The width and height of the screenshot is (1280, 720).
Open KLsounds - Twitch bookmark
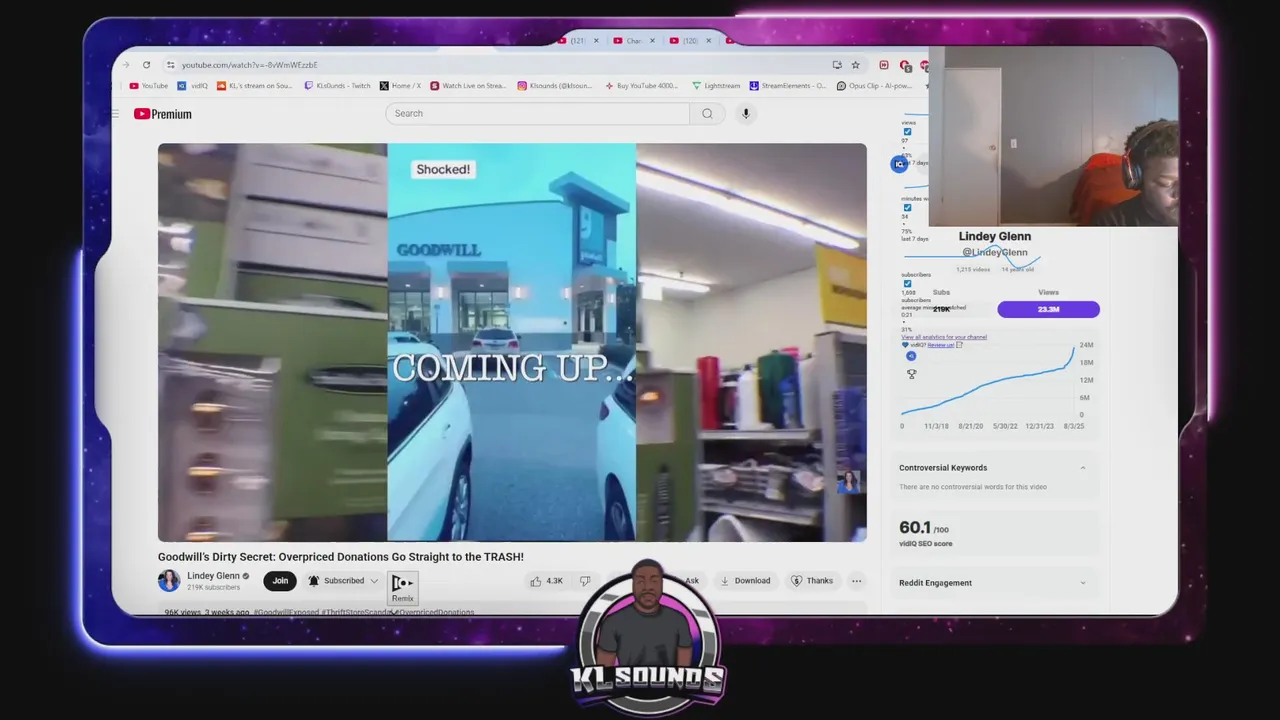point(337,86)
